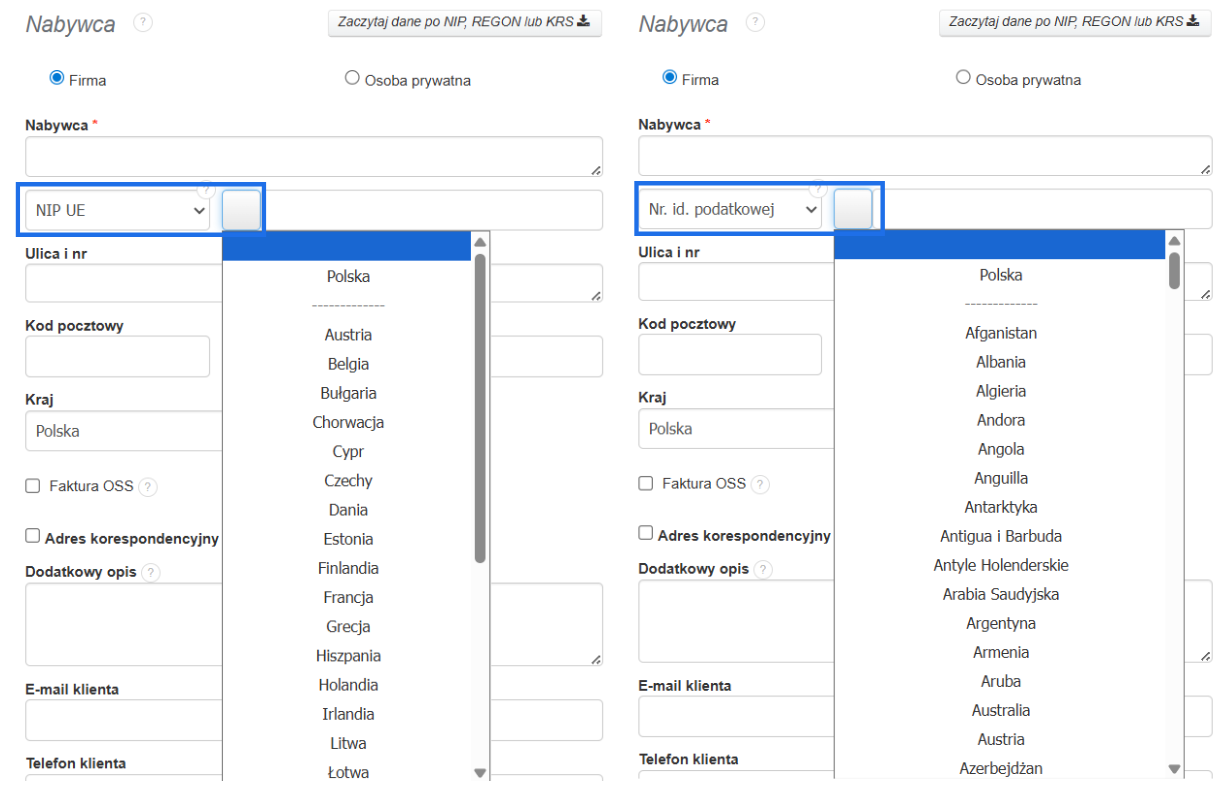Click scrollbar thumb of left country list
The width and height of the screenshot is (1225, 792).
click(480, 400)
